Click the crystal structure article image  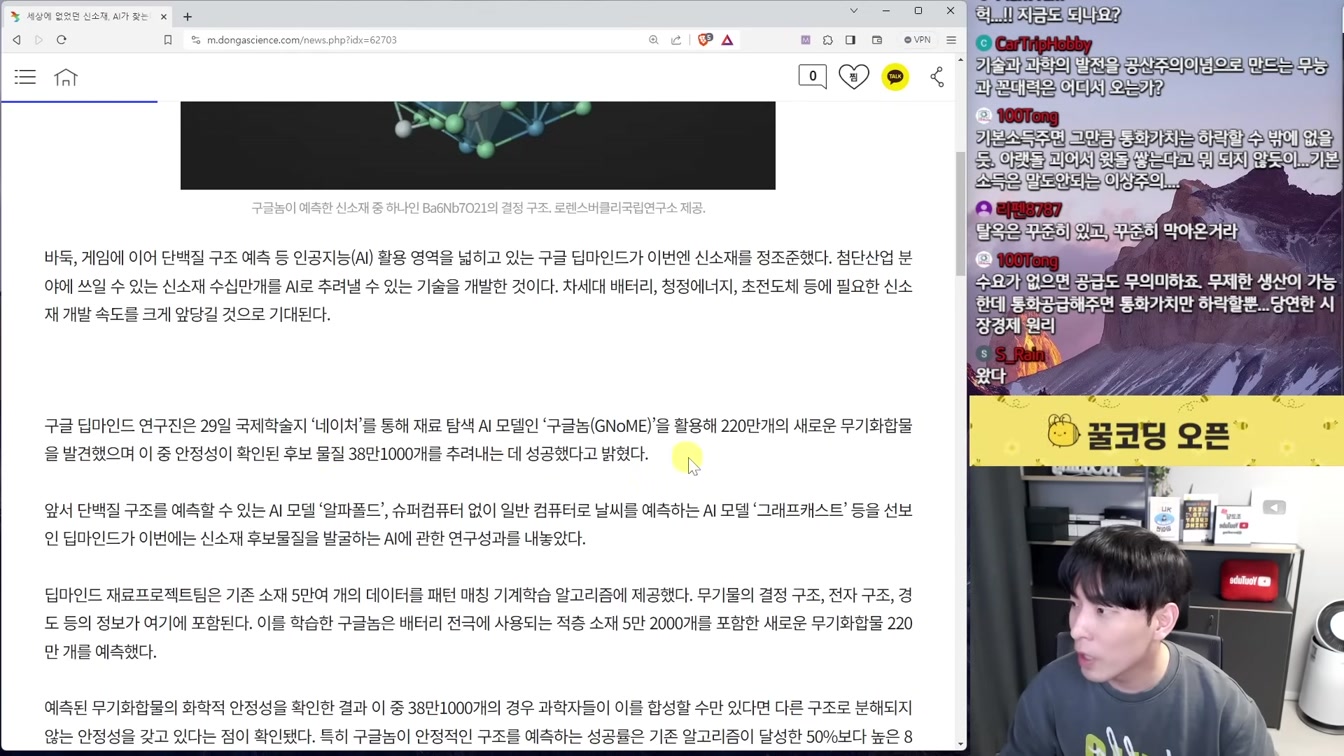point(478,145)
